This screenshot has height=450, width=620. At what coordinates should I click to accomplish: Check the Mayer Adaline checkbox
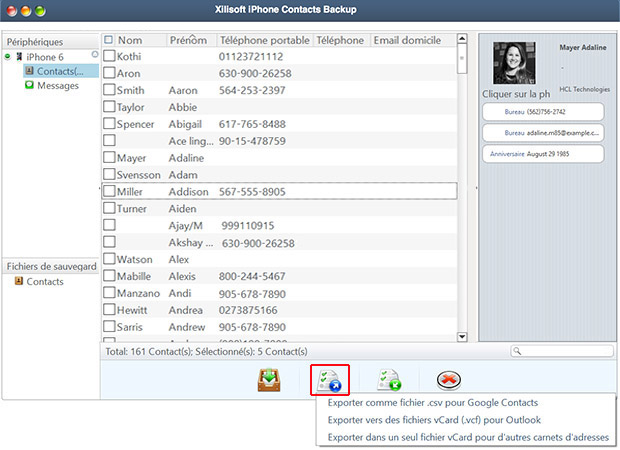click(109, 157)
